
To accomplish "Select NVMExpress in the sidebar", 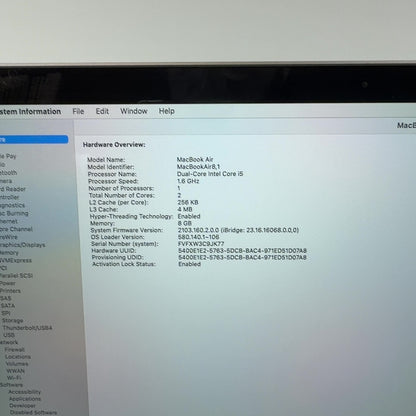I will click(x=16, y=260).
